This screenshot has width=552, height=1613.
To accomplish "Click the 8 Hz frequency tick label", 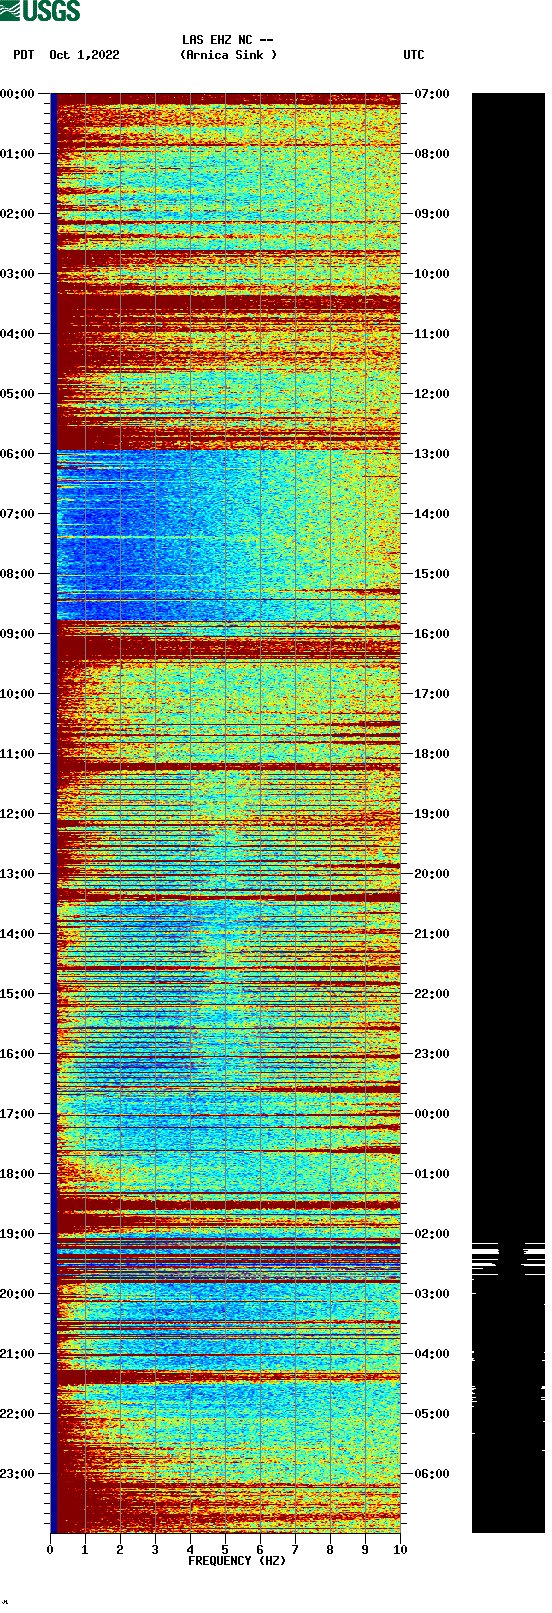I will (x=330, y=1550).
